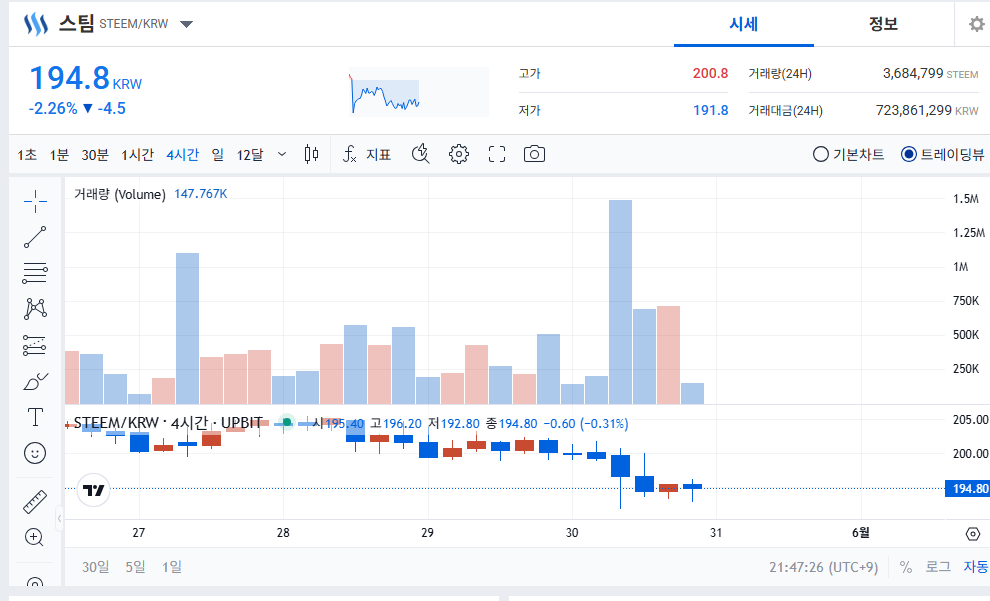Show 1일 date range
The image size is (990, 601).
[172, 567]
